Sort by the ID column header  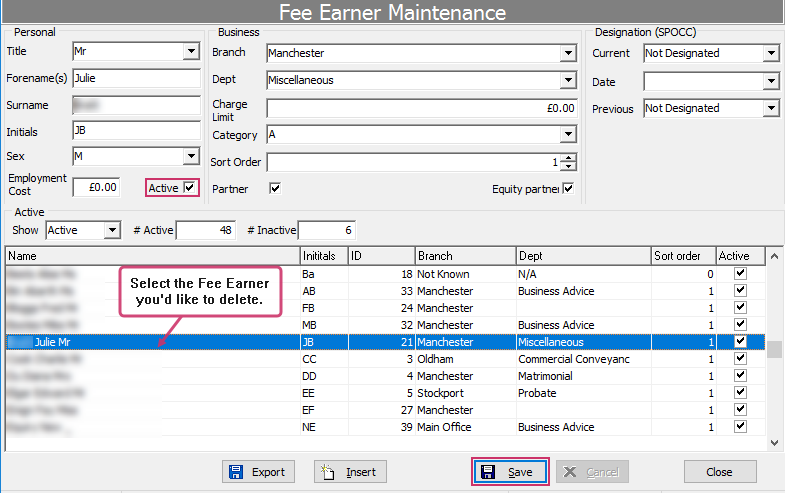pos(381,256)
